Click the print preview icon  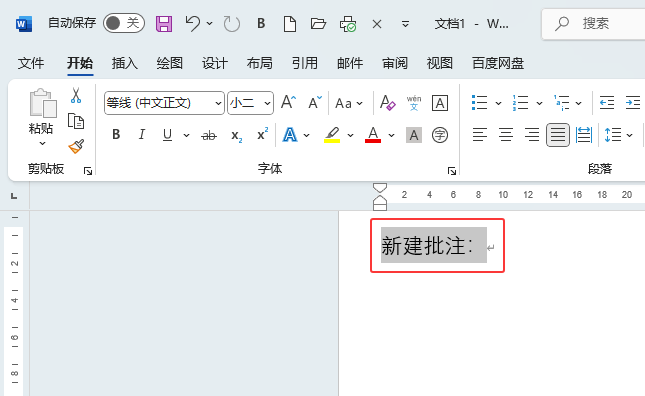pyautogui.click(x=348, y=24)
